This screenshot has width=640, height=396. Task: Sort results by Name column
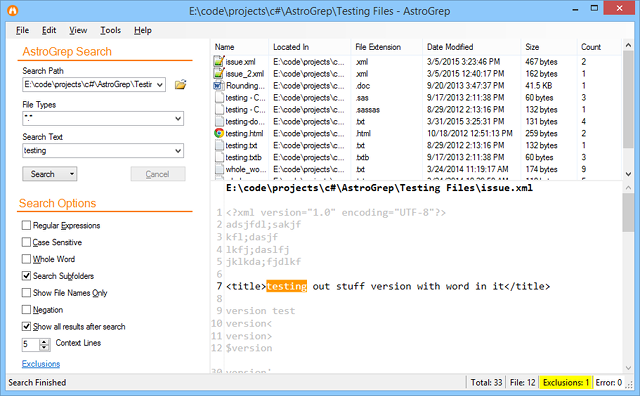(240, 47)
